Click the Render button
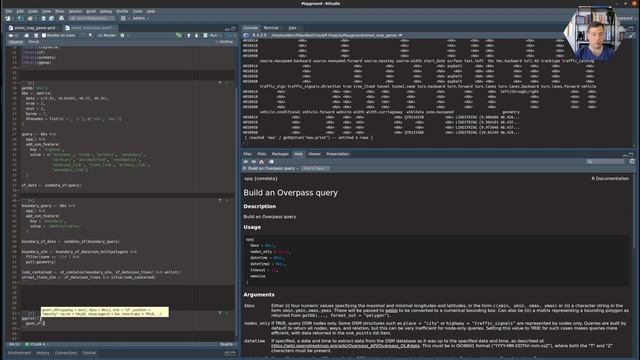640x360 pixels. click(107, 36)
